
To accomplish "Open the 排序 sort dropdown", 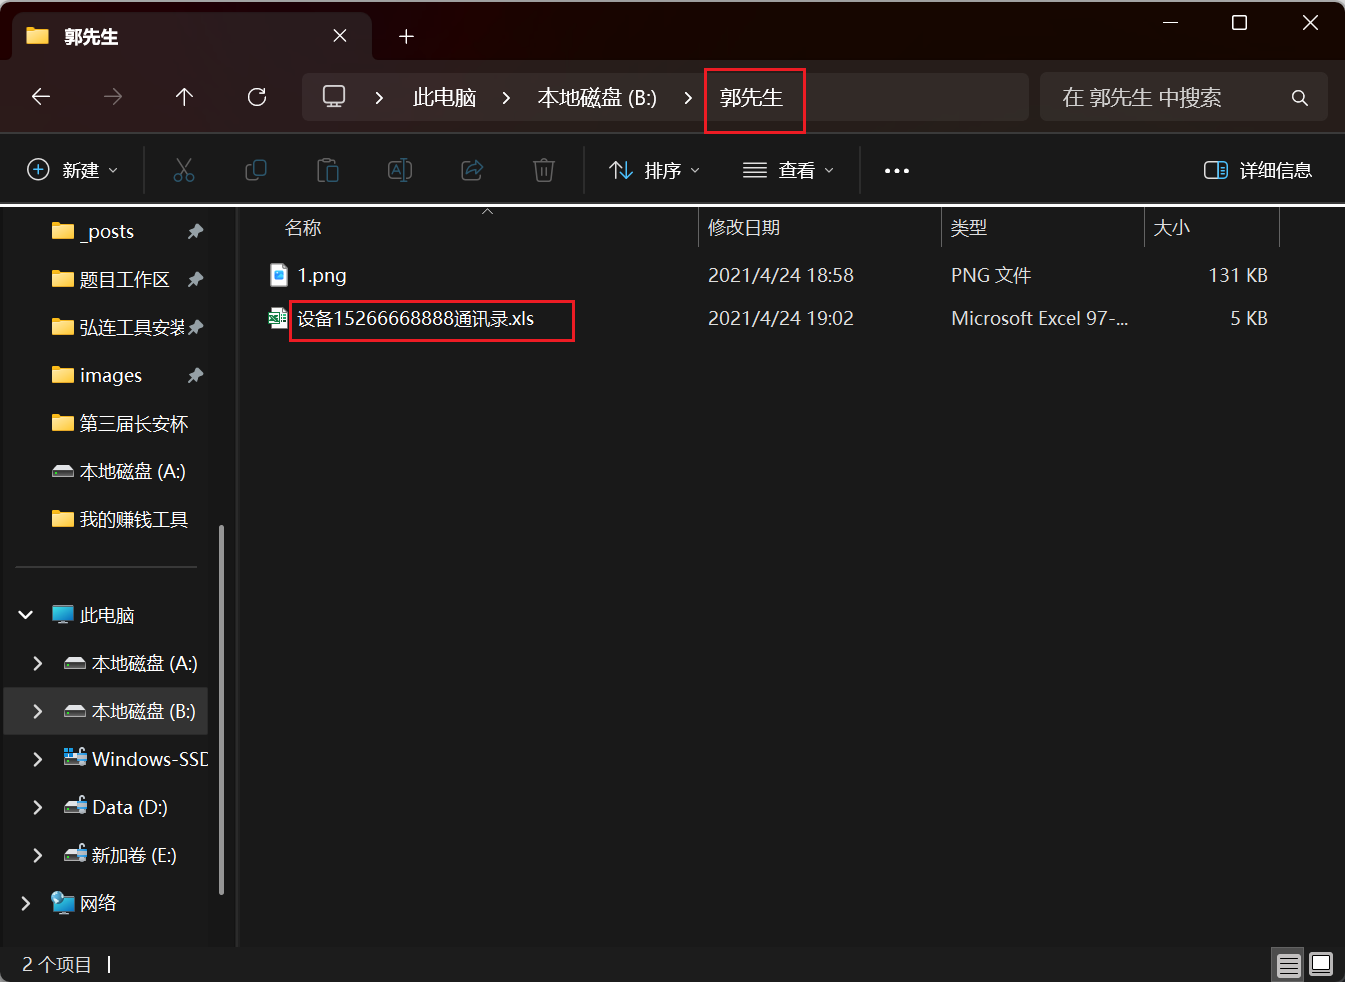I will (655, 170).
